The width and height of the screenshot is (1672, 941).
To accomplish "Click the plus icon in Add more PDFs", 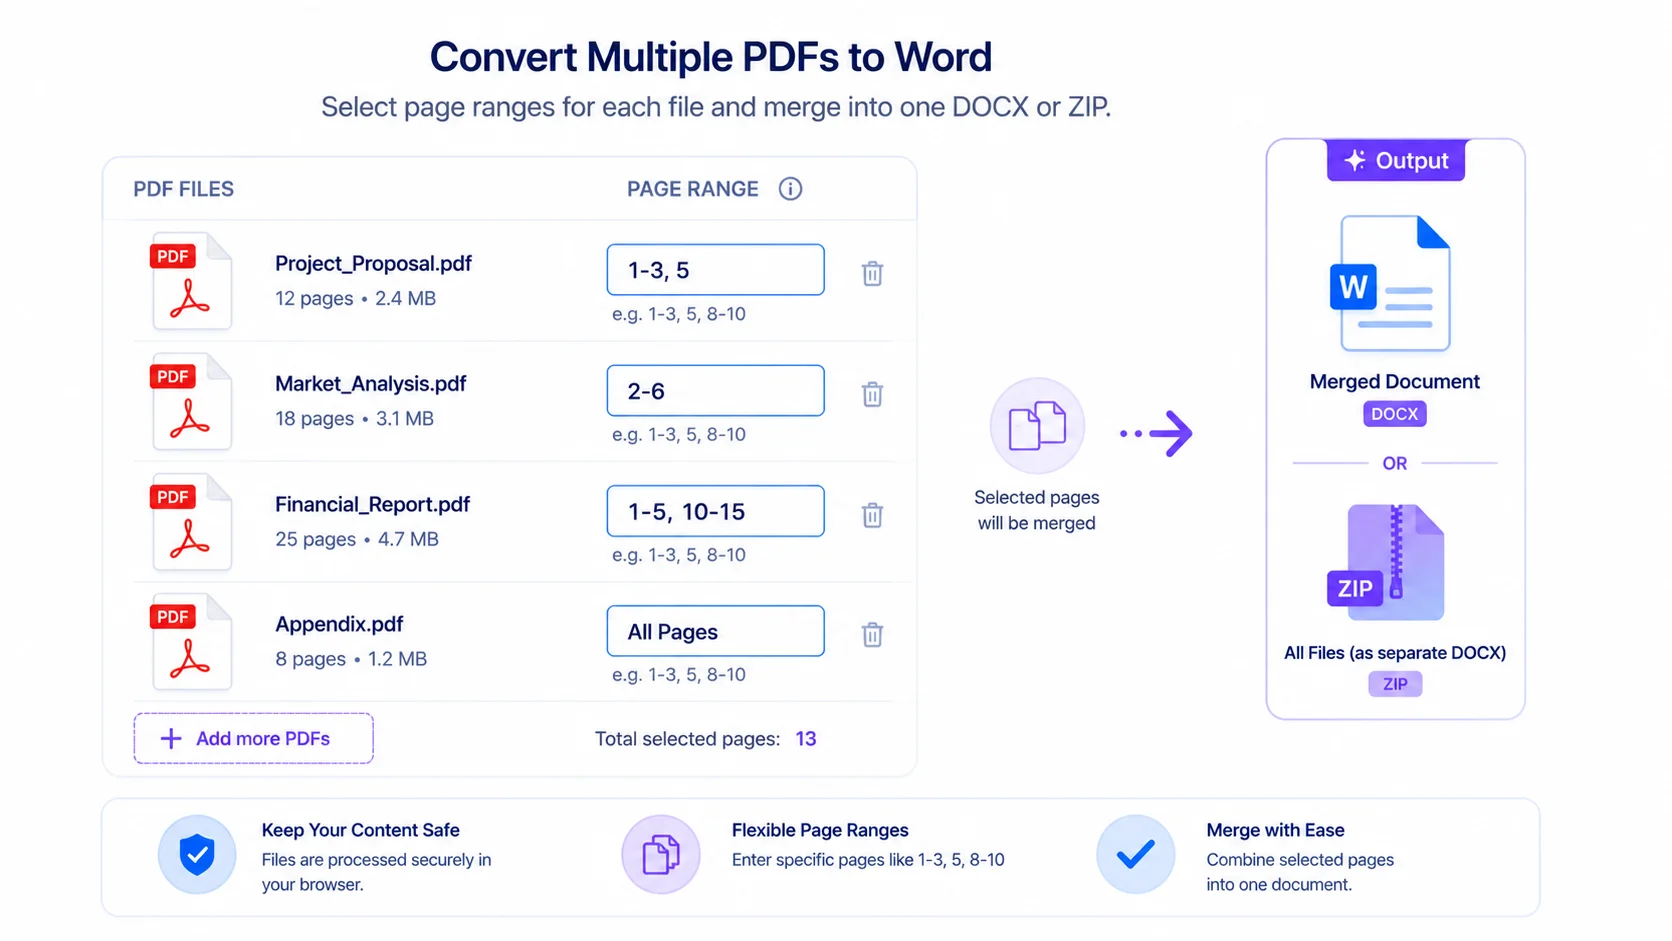I will (x=171, y=739).
